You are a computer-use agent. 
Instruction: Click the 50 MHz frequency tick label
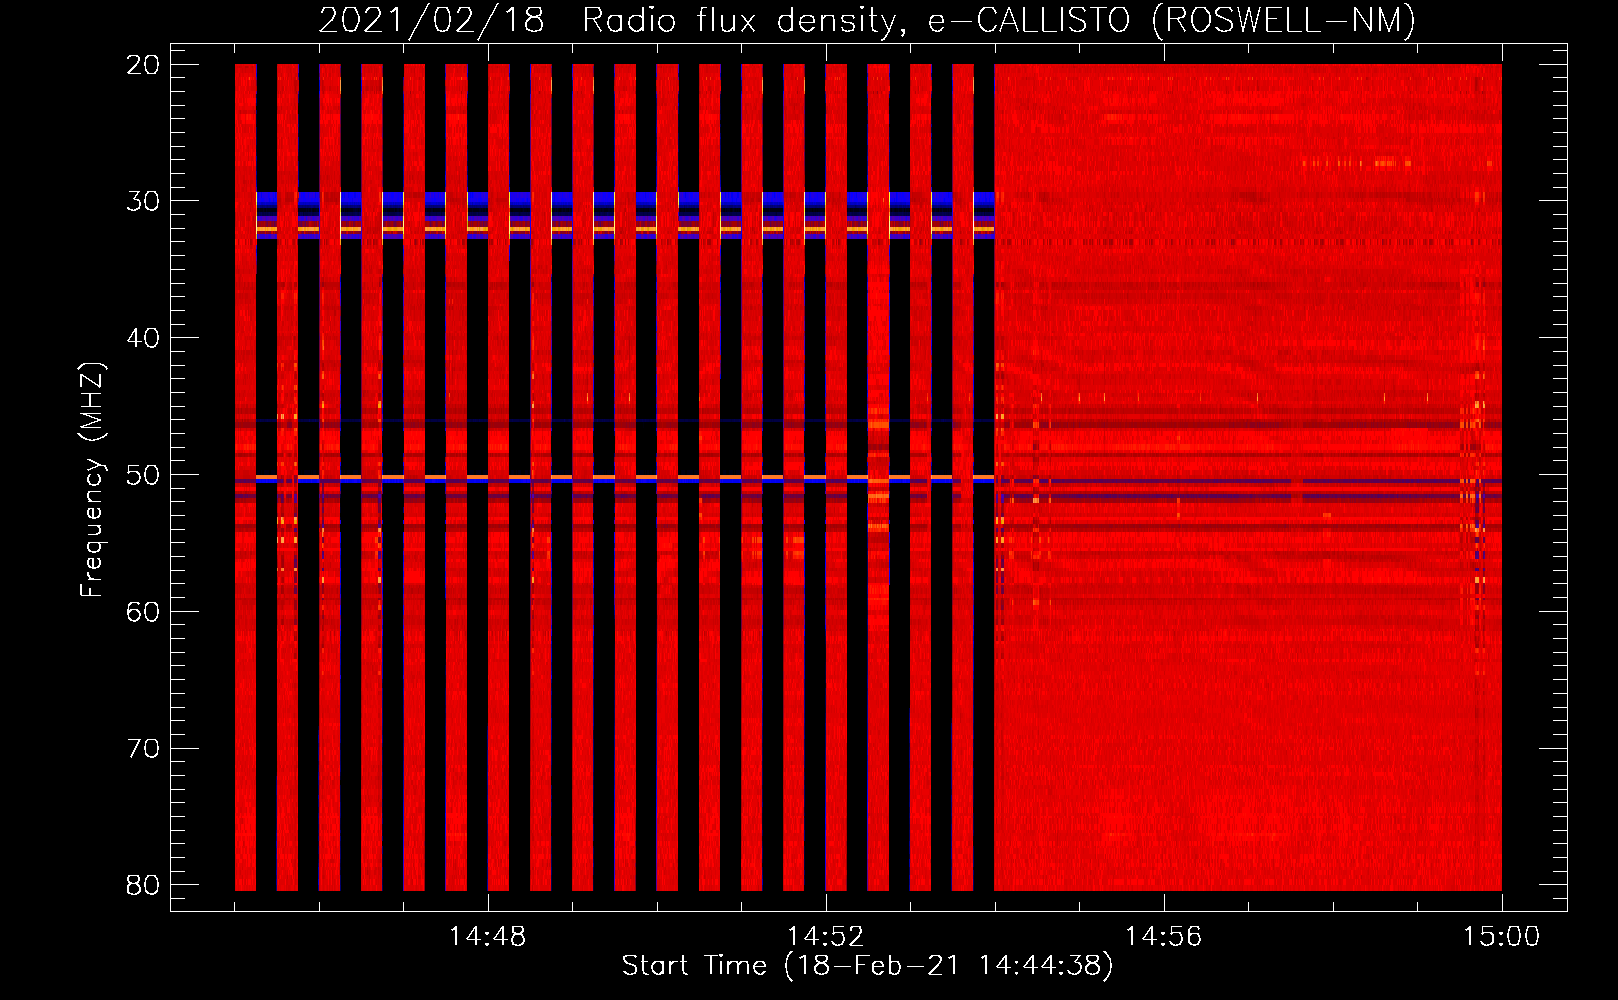pos(144,475)
